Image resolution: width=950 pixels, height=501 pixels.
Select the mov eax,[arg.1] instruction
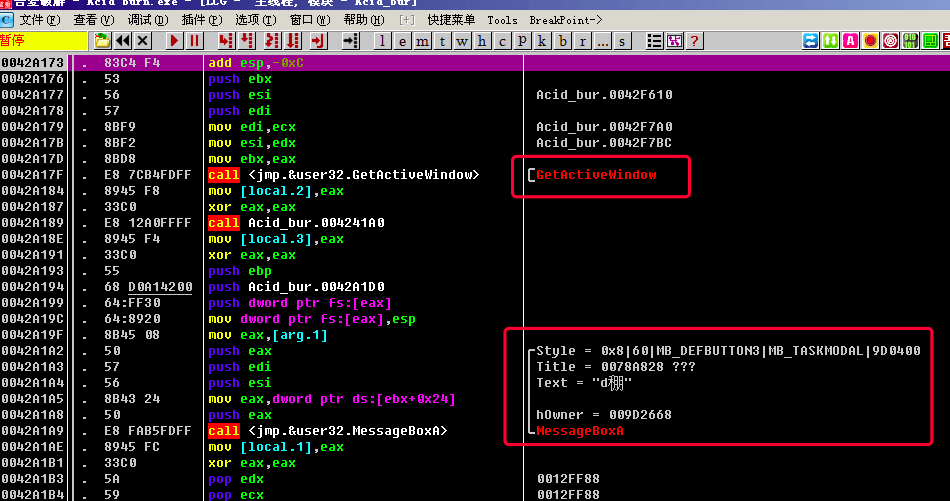[x=268, y=335]
